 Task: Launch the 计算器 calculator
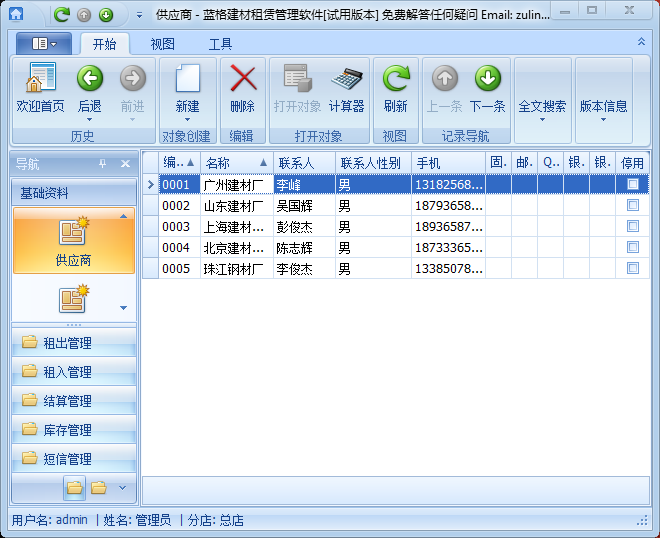[346, 89]
